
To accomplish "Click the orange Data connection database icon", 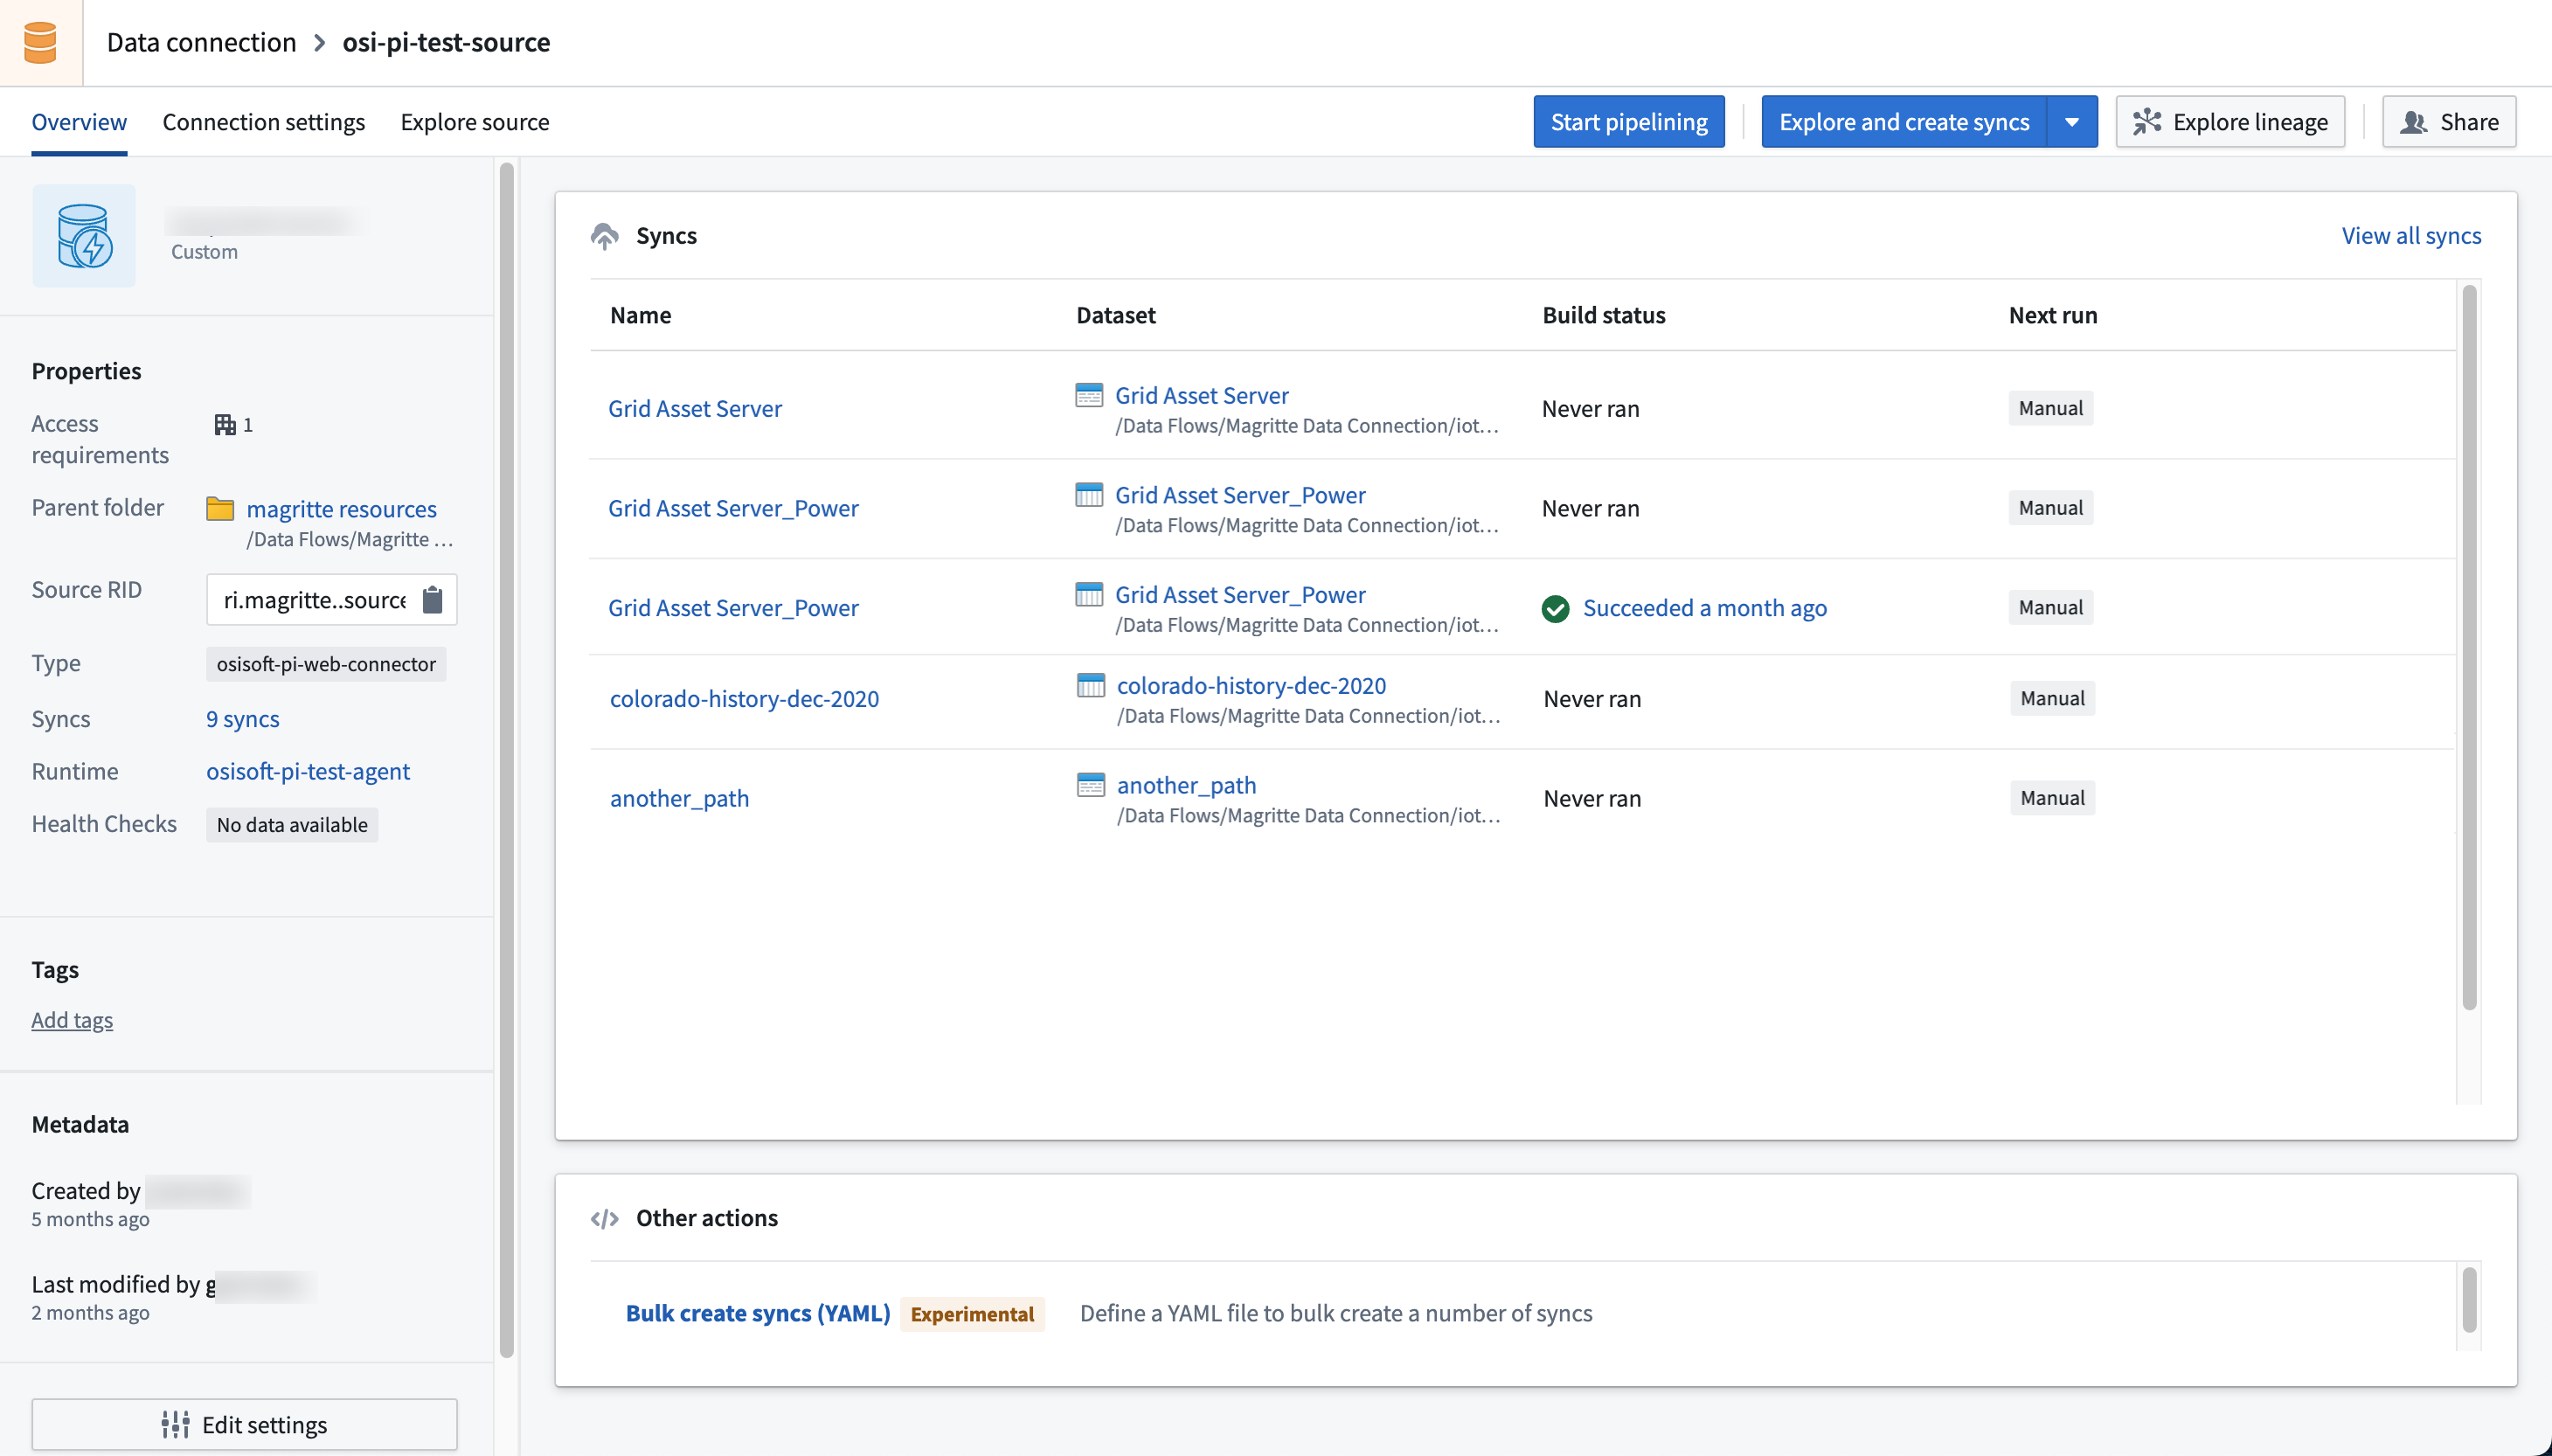I will [40, 42].
